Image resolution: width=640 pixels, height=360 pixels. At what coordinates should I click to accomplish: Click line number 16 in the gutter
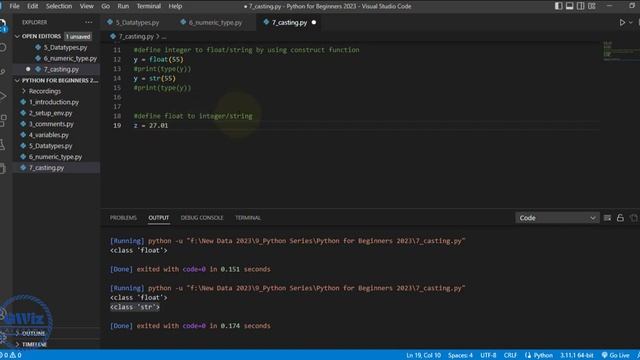pos(117,97)
